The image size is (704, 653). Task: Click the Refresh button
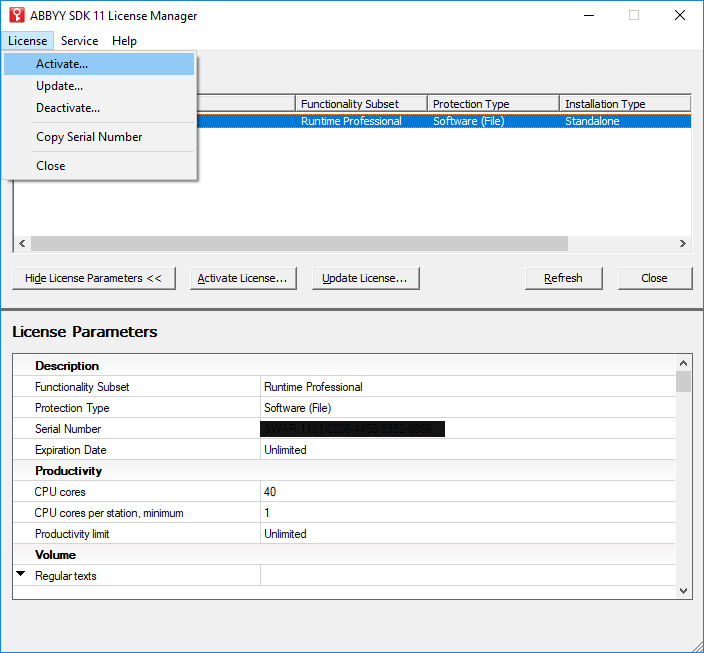point(563,278)
